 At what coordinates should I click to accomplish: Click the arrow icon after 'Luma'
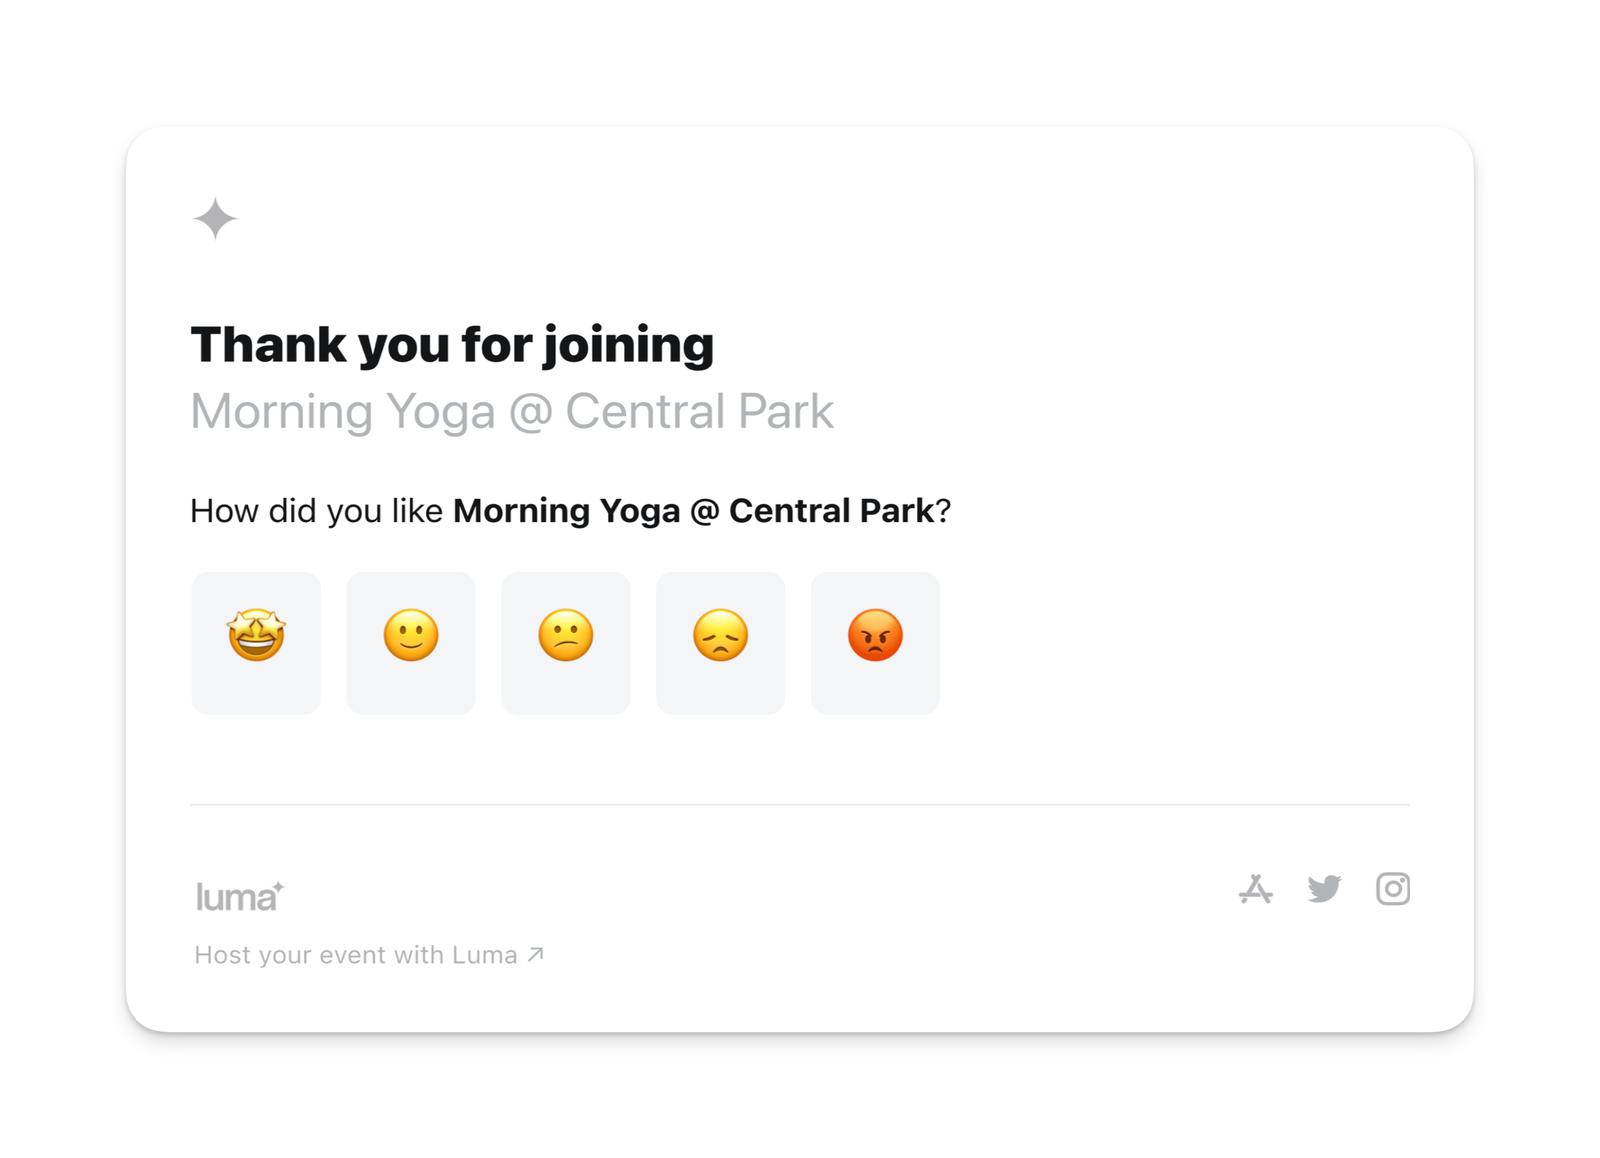point(536,954)
